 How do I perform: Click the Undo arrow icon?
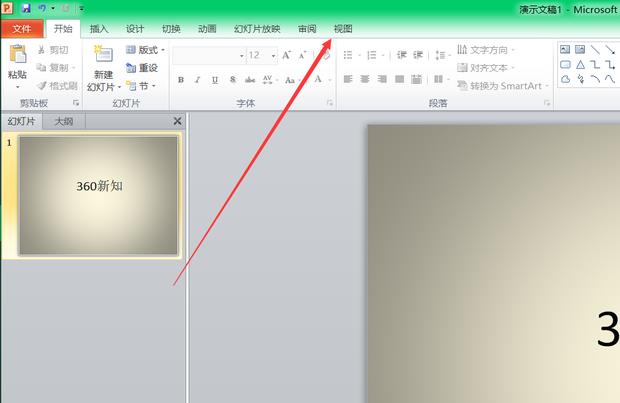pos(42,8)
